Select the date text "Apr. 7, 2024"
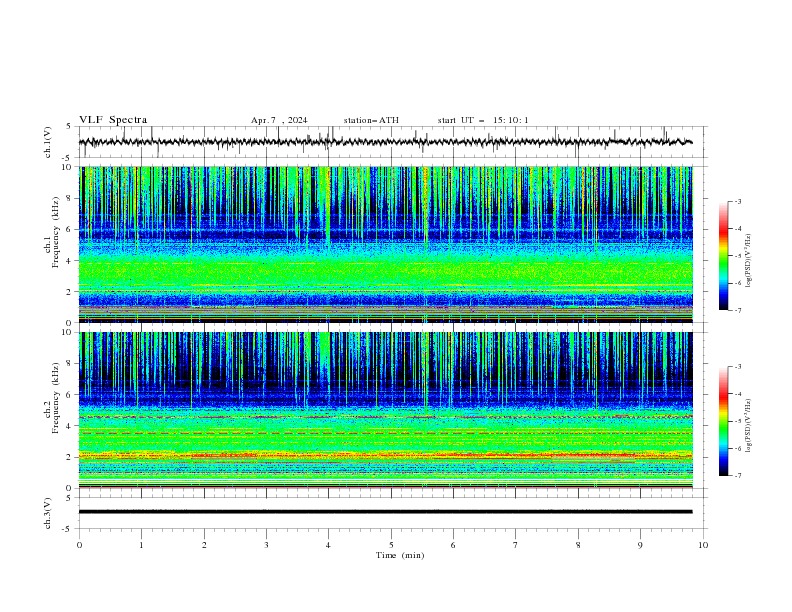 coord(279,120)
